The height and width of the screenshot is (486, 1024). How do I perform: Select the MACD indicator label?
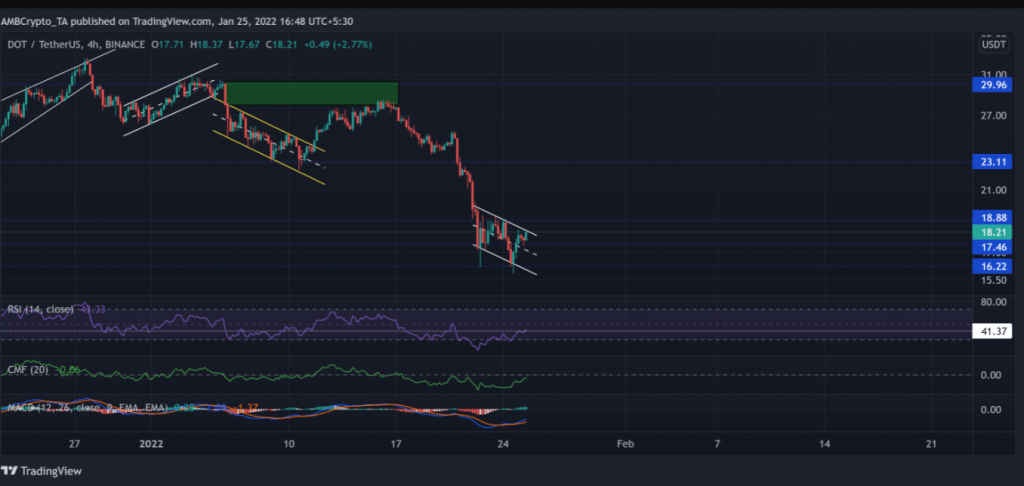point(88,408)
